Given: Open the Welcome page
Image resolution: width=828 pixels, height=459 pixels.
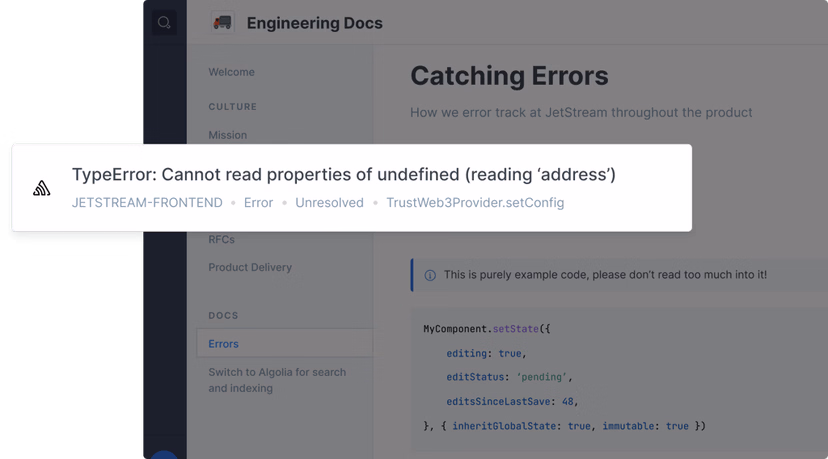Looking at the screenshot, I should click(231, 72).
